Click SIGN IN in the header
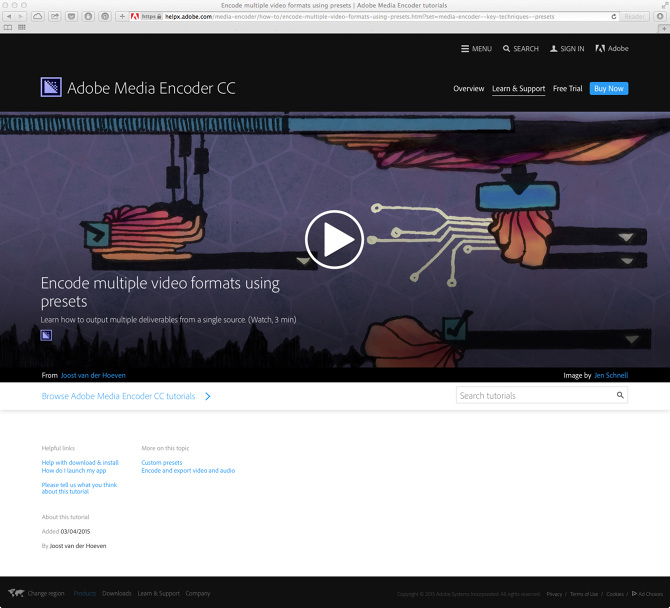Viewport: 670px width, 608px height. click(567, 49)
